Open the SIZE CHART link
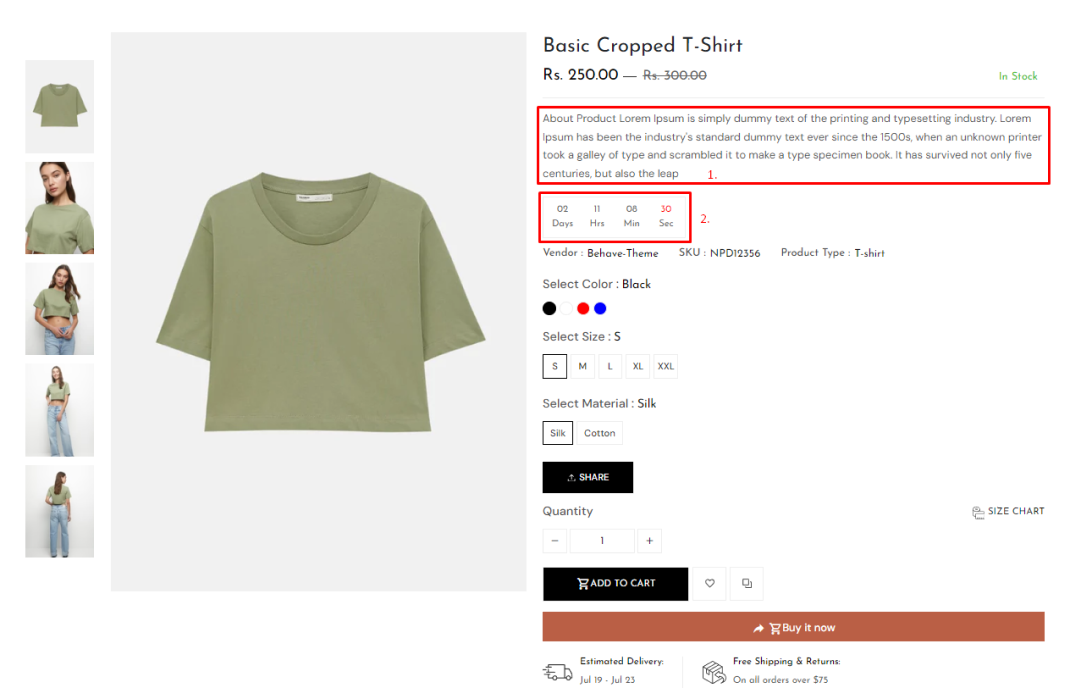The width and height of the screenshot is (1066, 699). (x=1008, y=511)
